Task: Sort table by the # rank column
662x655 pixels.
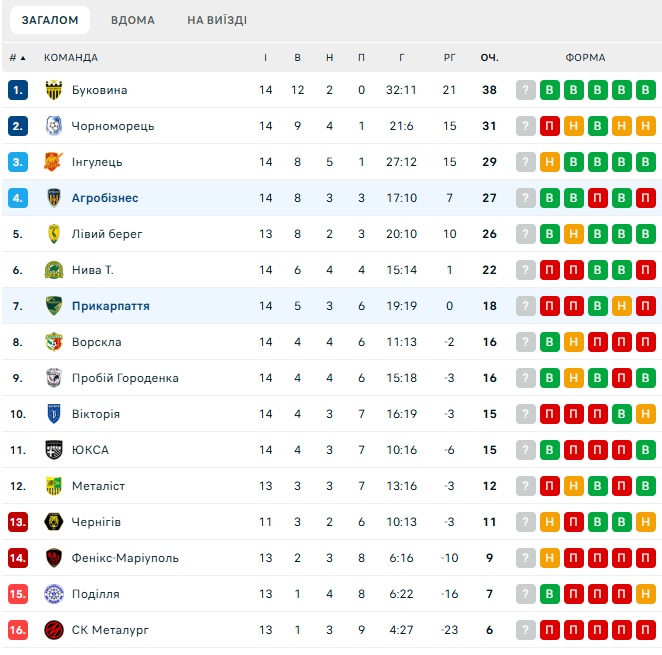Action: coord(17,57)
